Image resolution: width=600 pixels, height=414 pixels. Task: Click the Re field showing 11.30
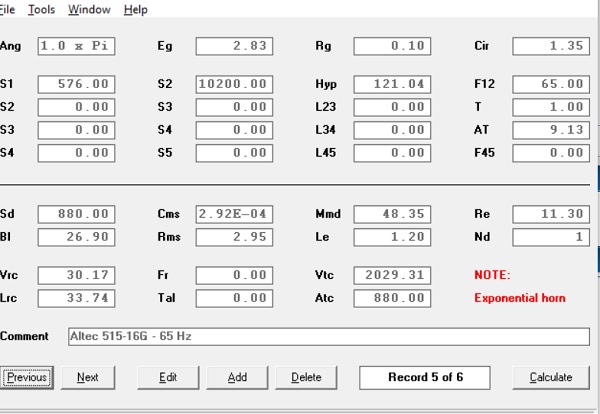pos(551,214)
